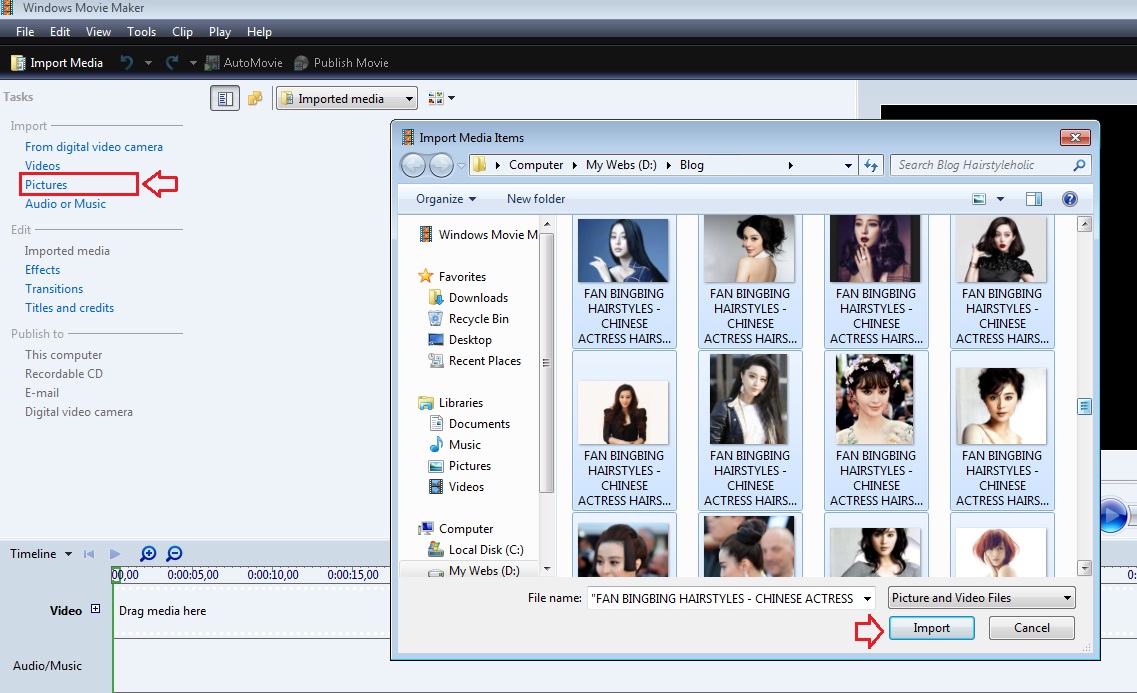
Task: Click From digital video camera link
Action: click(x=94, y=147)
